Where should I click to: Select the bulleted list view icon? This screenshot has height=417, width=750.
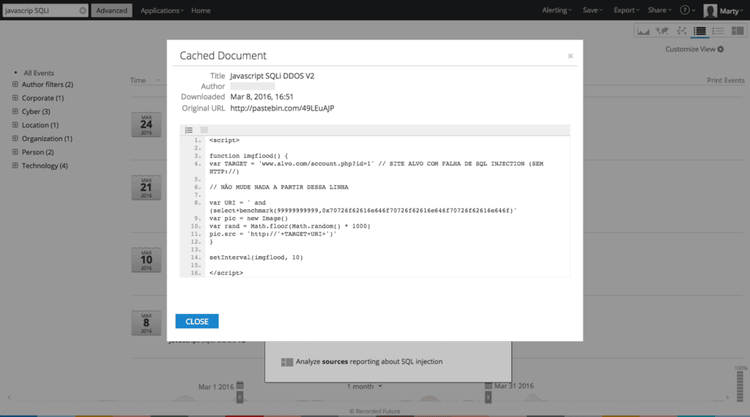720,32
